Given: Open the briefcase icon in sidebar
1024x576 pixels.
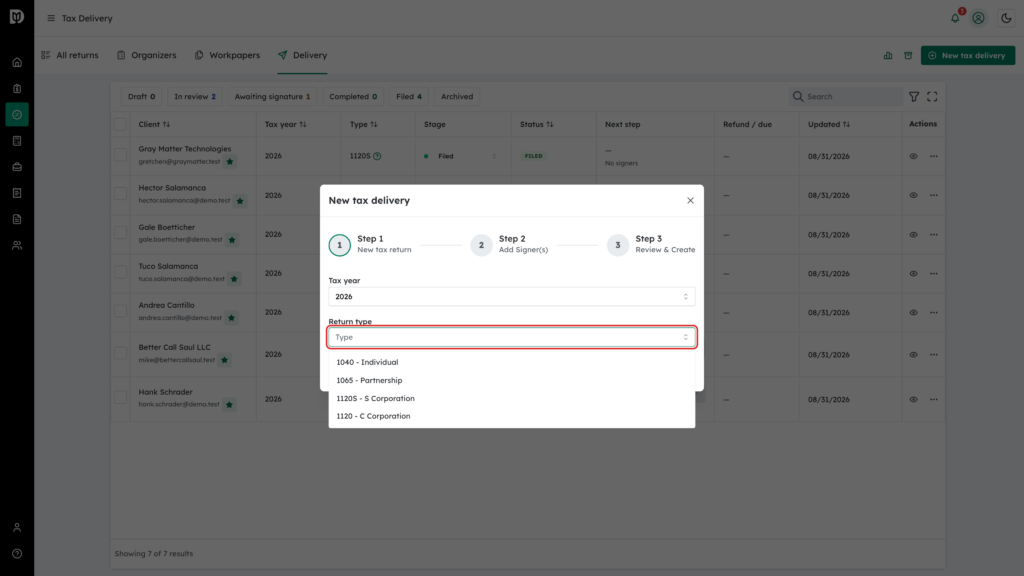Looking at the screenshot, I should pyautogui.click(x=17, y=167).
